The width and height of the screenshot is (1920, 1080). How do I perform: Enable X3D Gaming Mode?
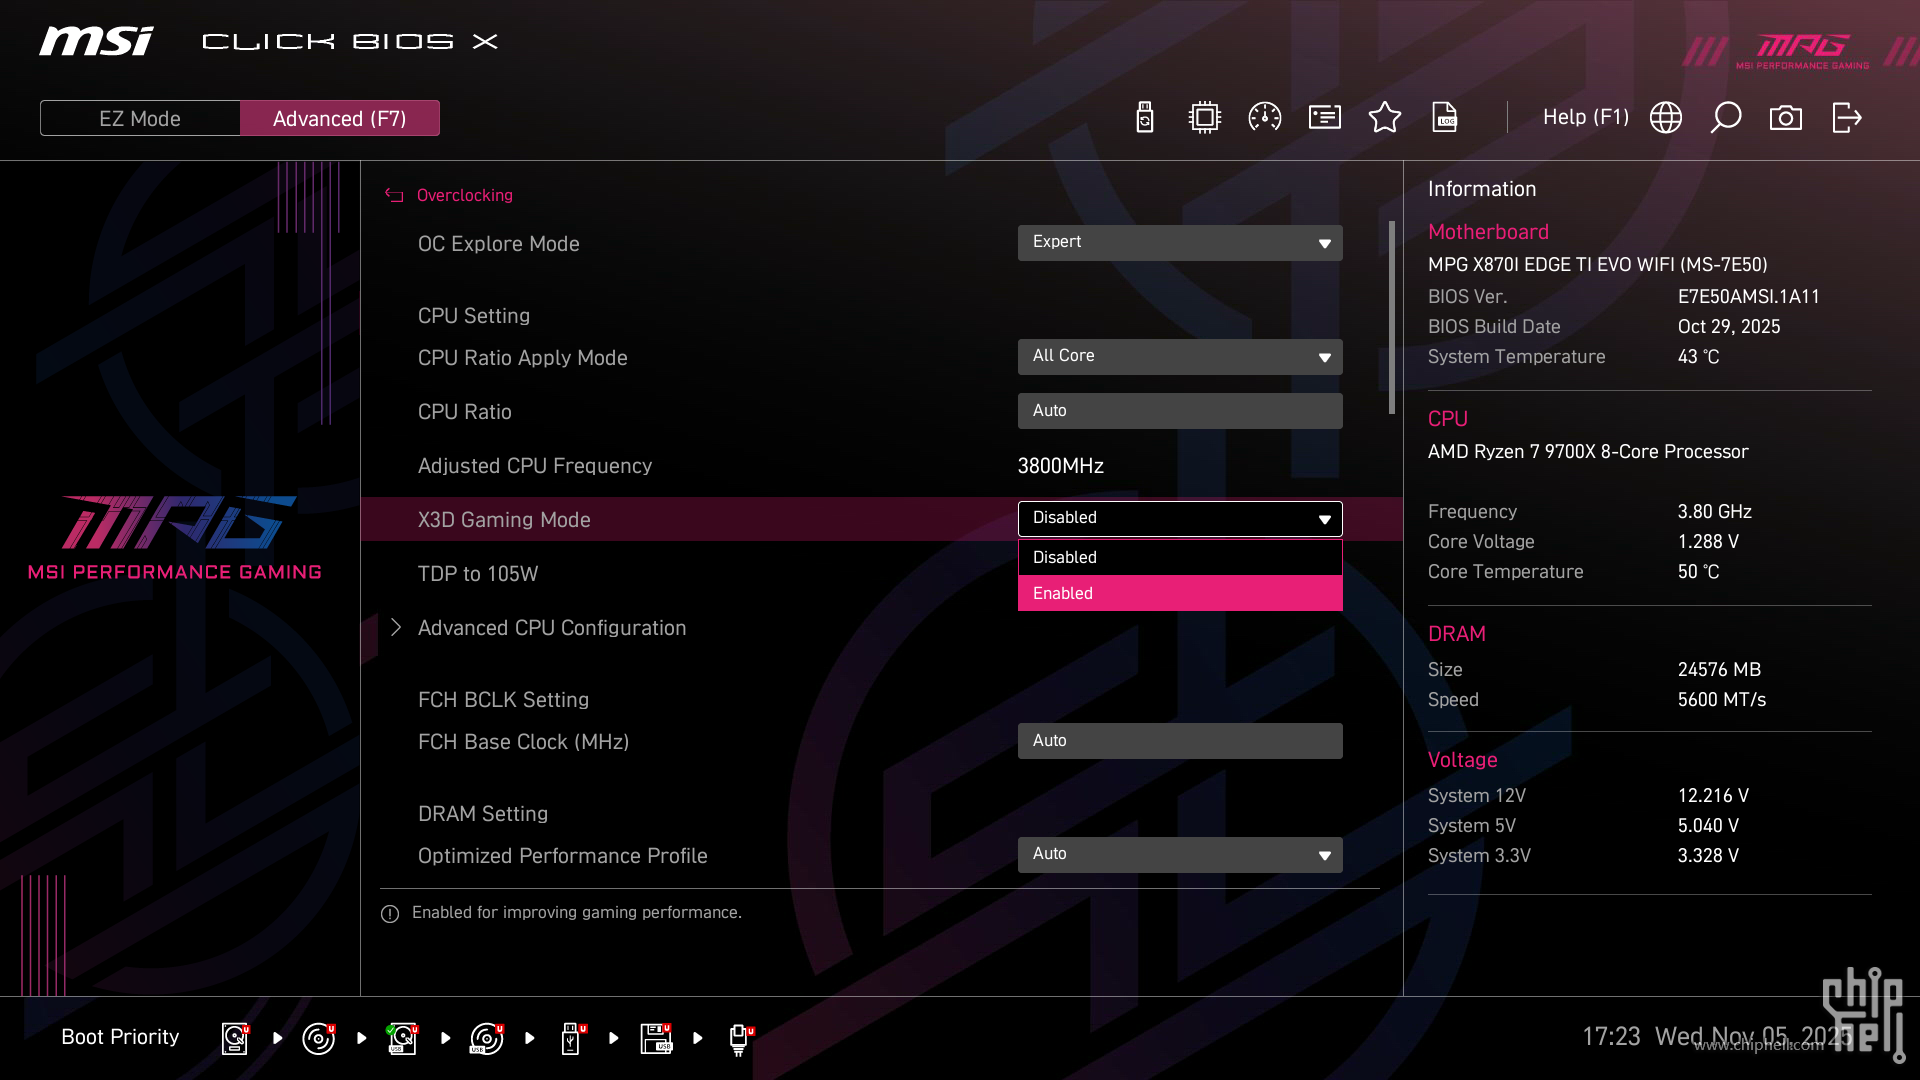coord(1180,593)
